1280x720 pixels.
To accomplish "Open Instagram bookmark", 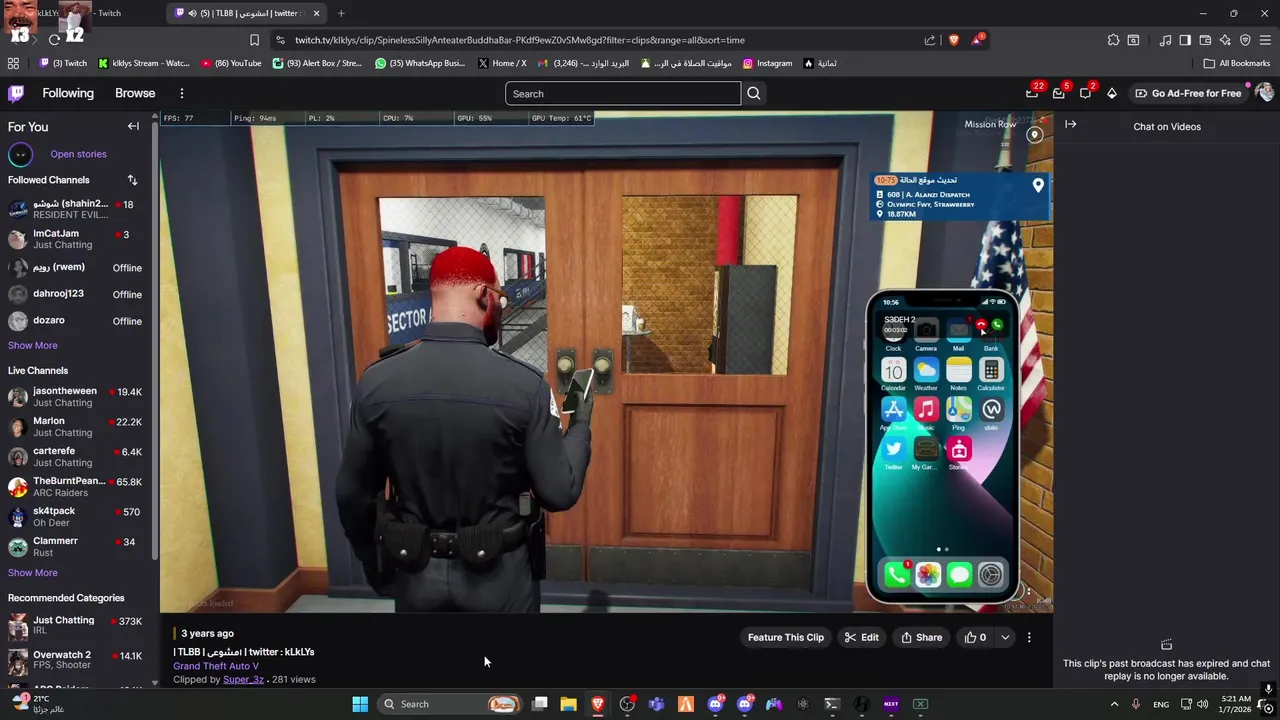I will pos(767,63).
